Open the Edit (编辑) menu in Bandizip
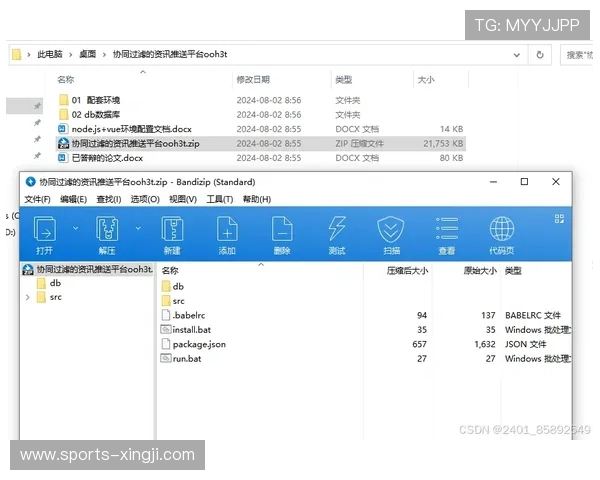This screenshot has height=480, width=600. coord(73,199)
